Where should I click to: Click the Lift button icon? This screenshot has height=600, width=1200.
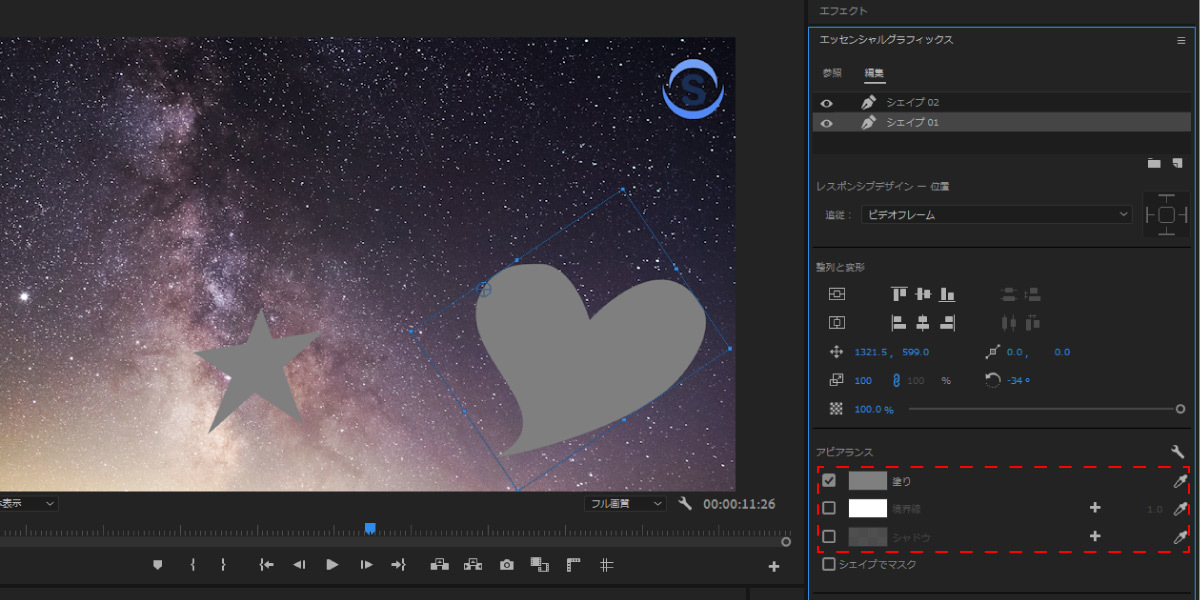(x=439, y=565)
